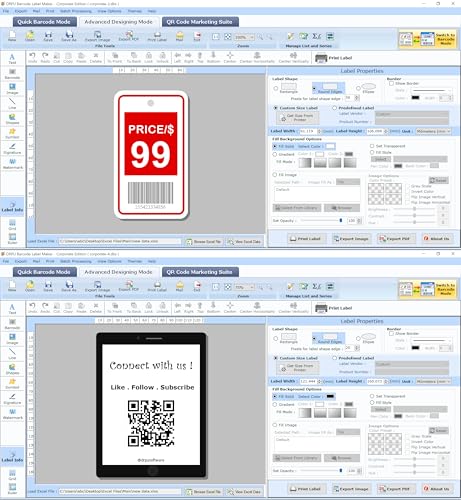Click the Delete icon in top window

(96, 57)
